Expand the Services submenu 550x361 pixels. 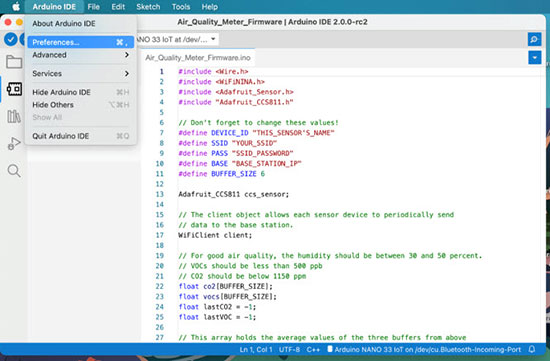click(x=81, y=73)
